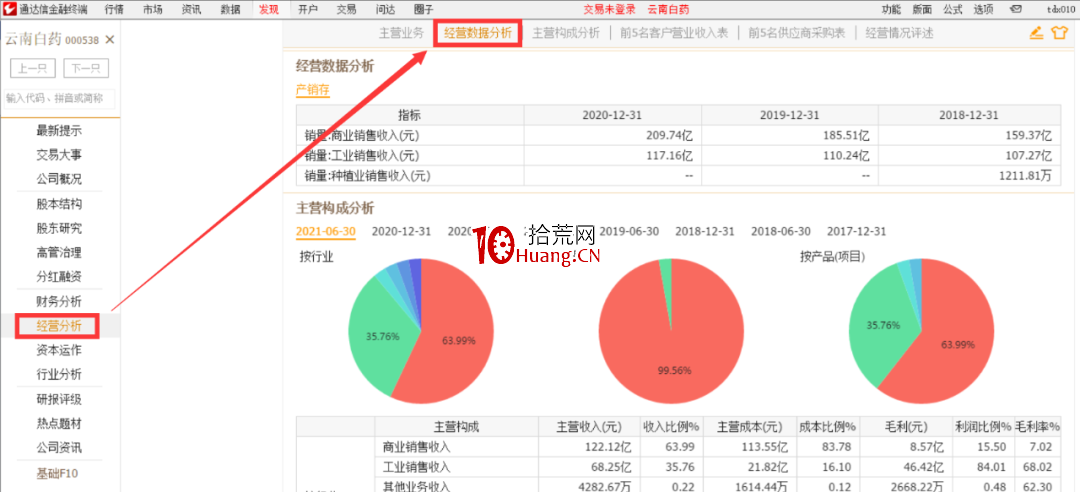Switch to the 主营构成分析 top tab

566,33
